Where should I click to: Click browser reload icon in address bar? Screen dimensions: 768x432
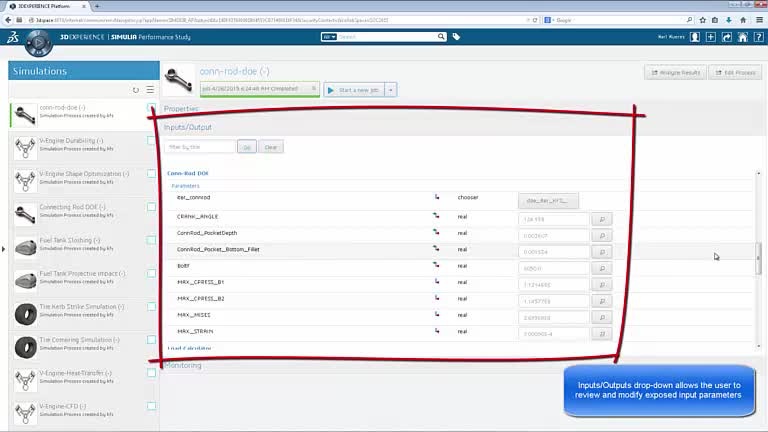click(x=535, y=20)
